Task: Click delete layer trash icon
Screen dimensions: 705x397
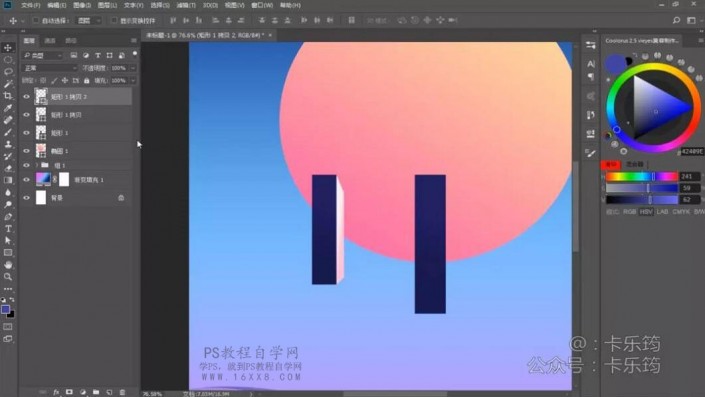Action: point(122,392)
